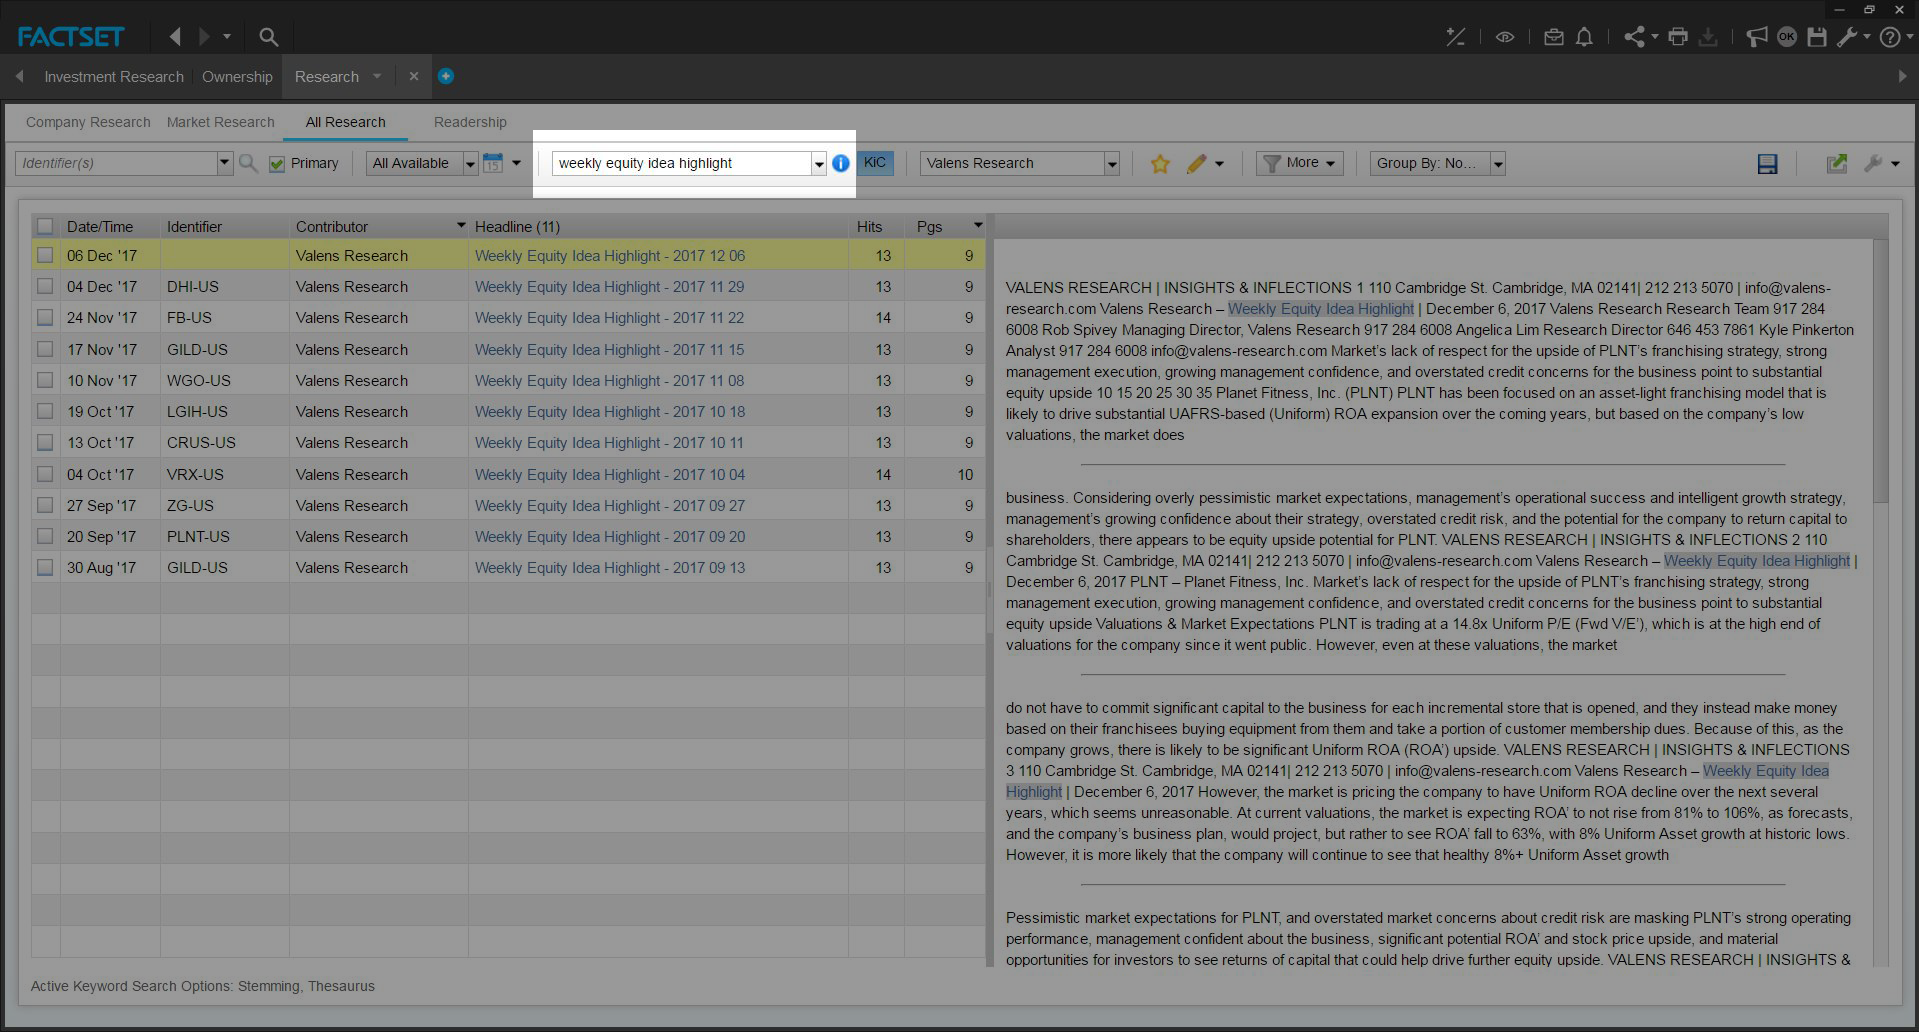Viewport: 1919px width, 1032px height.
Task: Open the FactSet search magnifier in title bar
Action: pos(268,37)
